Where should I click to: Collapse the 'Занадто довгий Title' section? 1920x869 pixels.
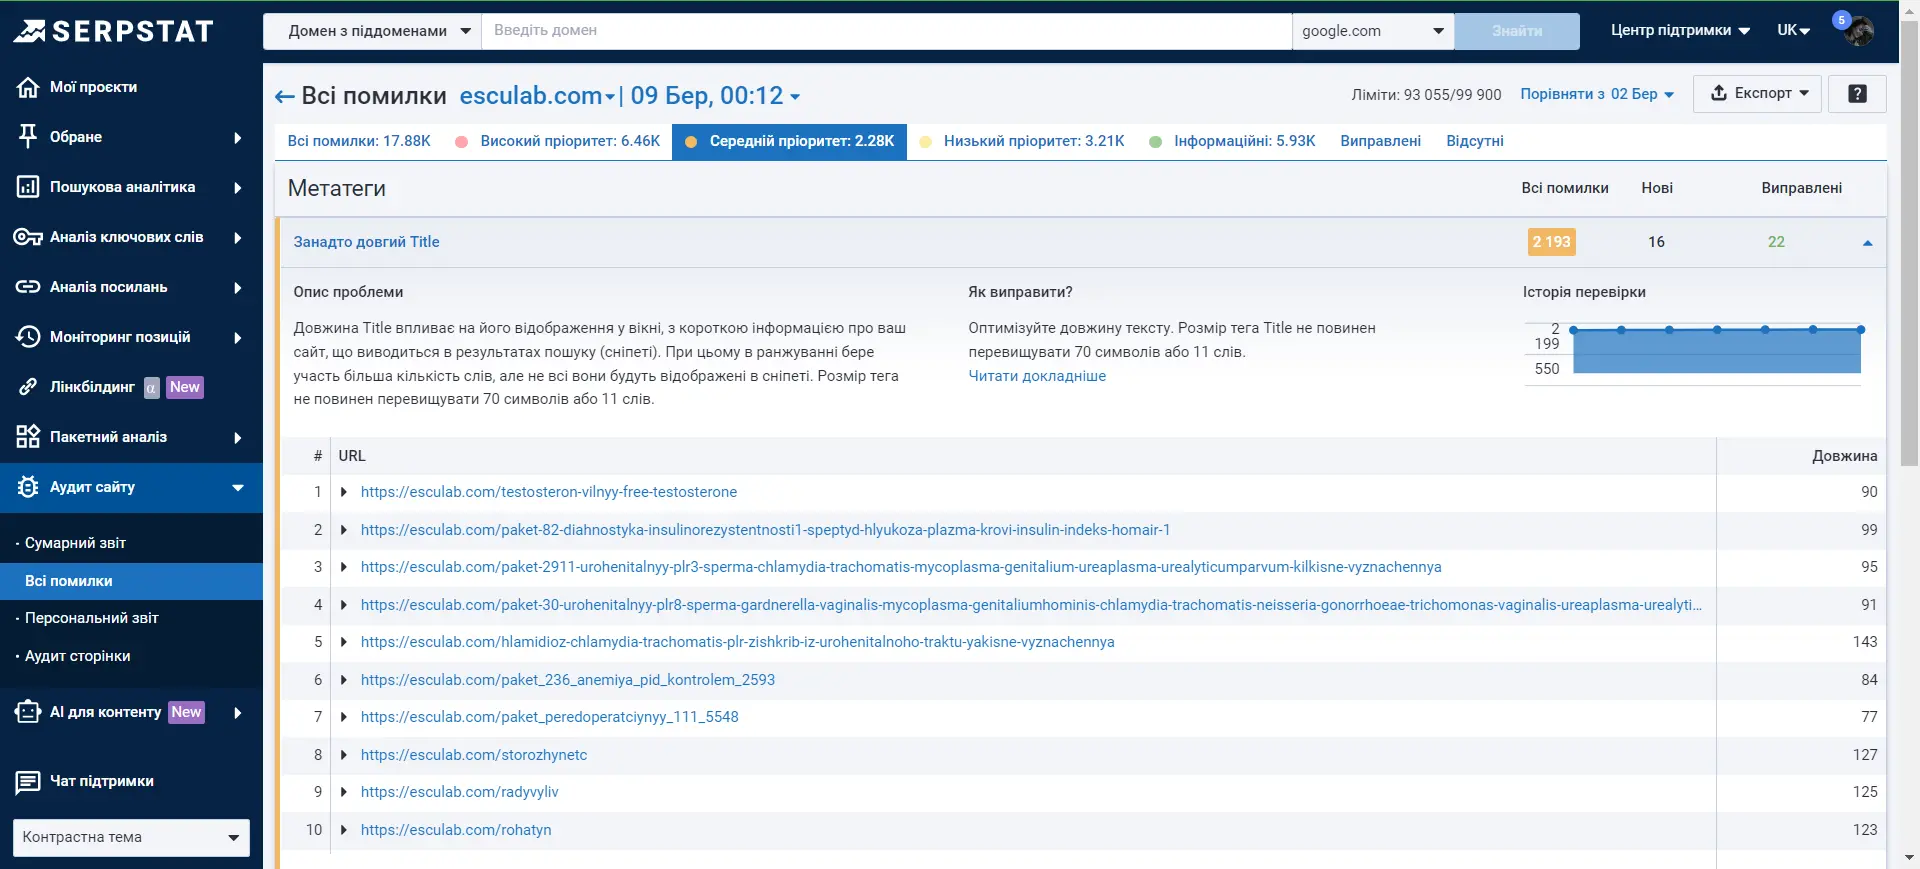click(1867, 243)
